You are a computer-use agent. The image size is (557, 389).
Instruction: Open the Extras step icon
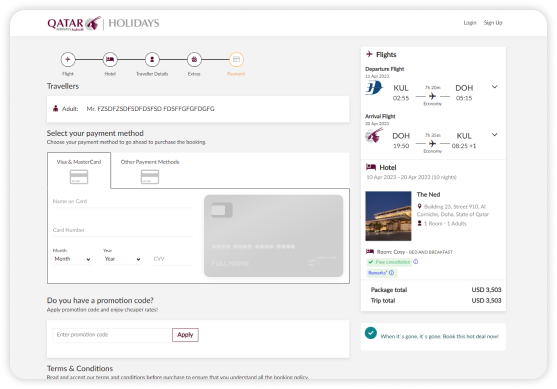click(x=194, y=59)
